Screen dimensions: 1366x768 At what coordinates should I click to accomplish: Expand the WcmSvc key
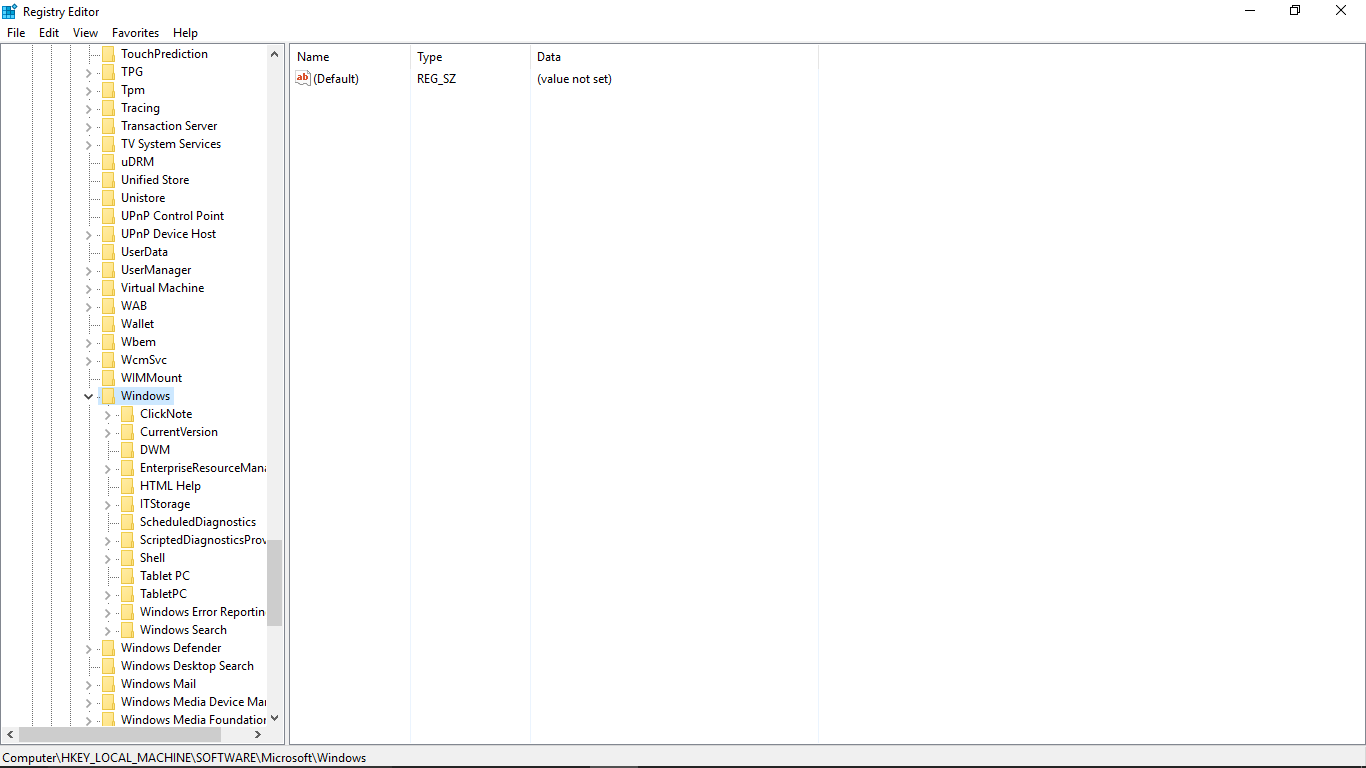point(89,360)
